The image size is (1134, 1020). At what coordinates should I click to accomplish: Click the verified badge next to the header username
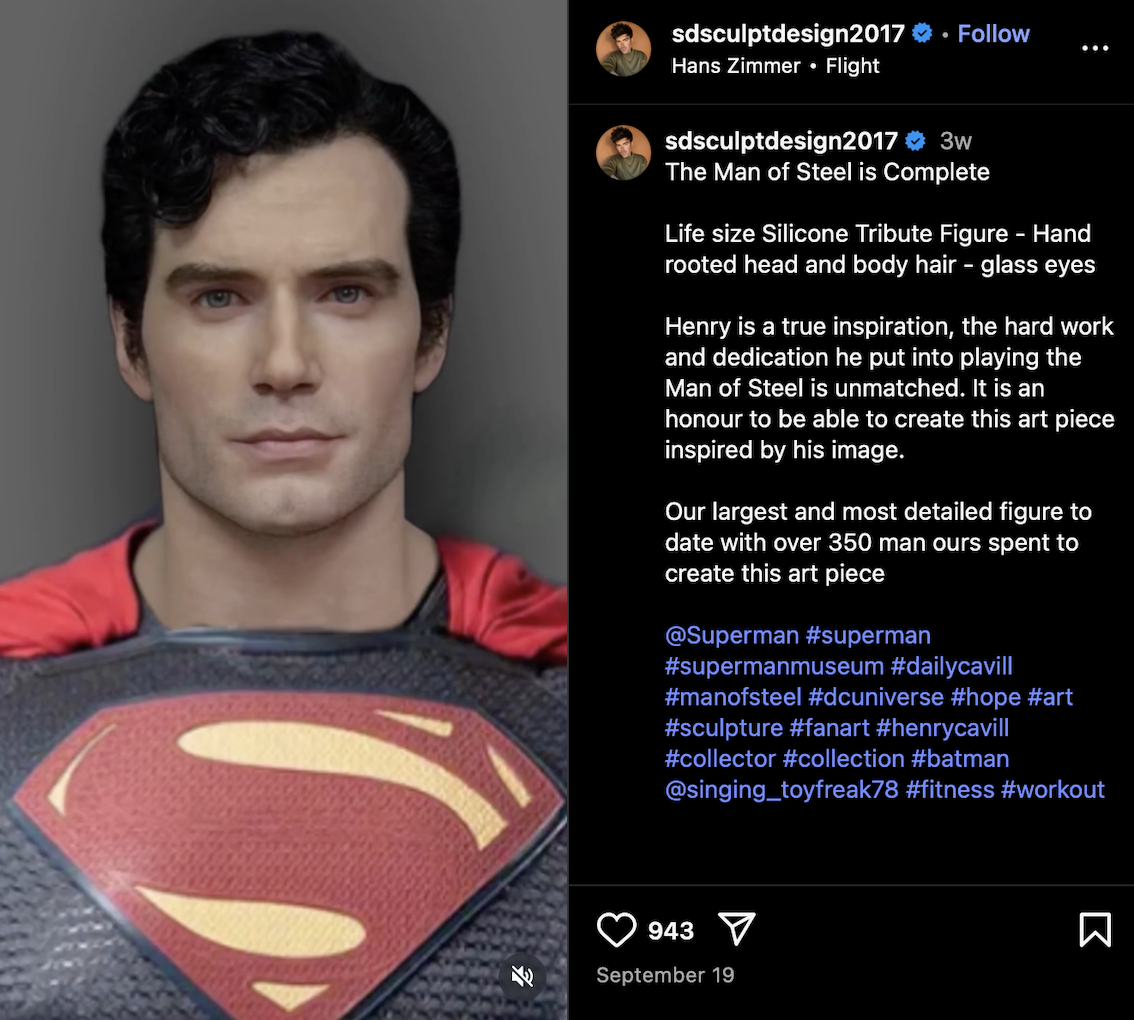pyautogui.click(x=920, y=33)
